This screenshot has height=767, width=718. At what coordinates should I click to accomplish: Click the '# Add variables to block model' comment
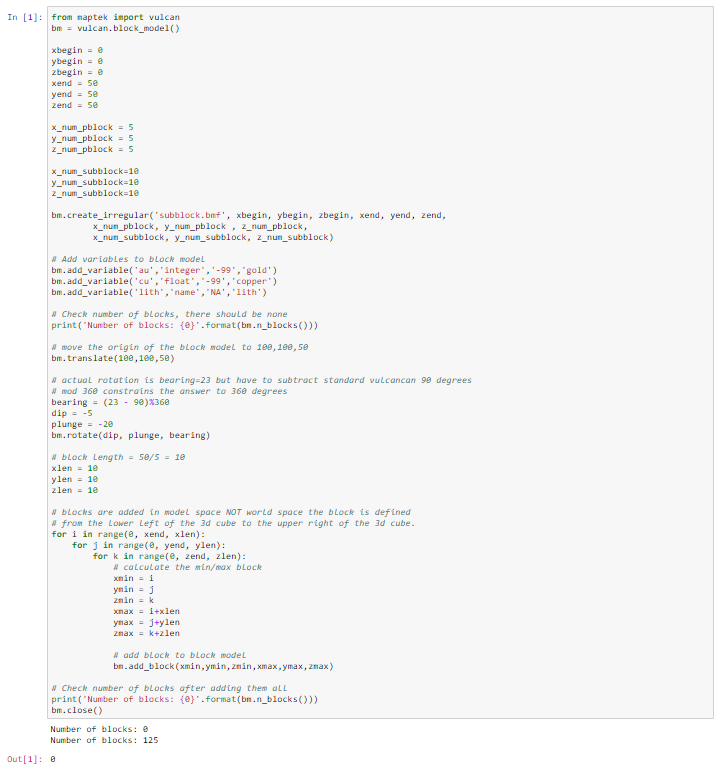[x=127, y=258]
